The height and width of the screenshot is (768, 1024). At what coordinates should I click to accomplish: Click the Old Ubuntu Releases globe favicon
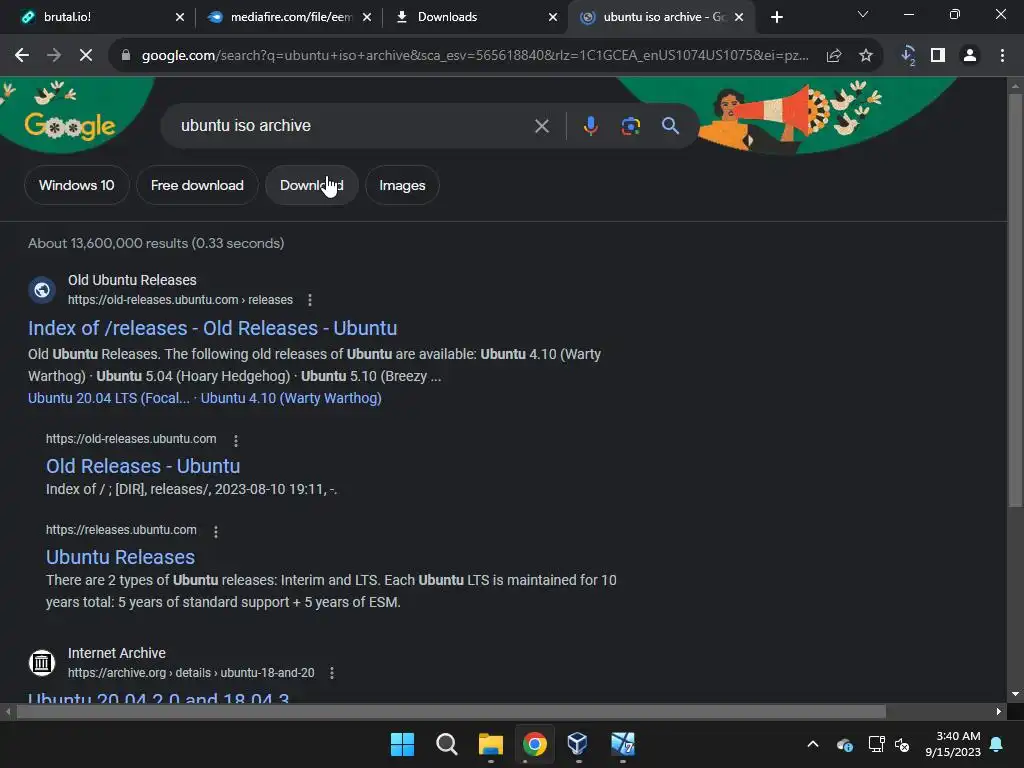pos(42,289)
